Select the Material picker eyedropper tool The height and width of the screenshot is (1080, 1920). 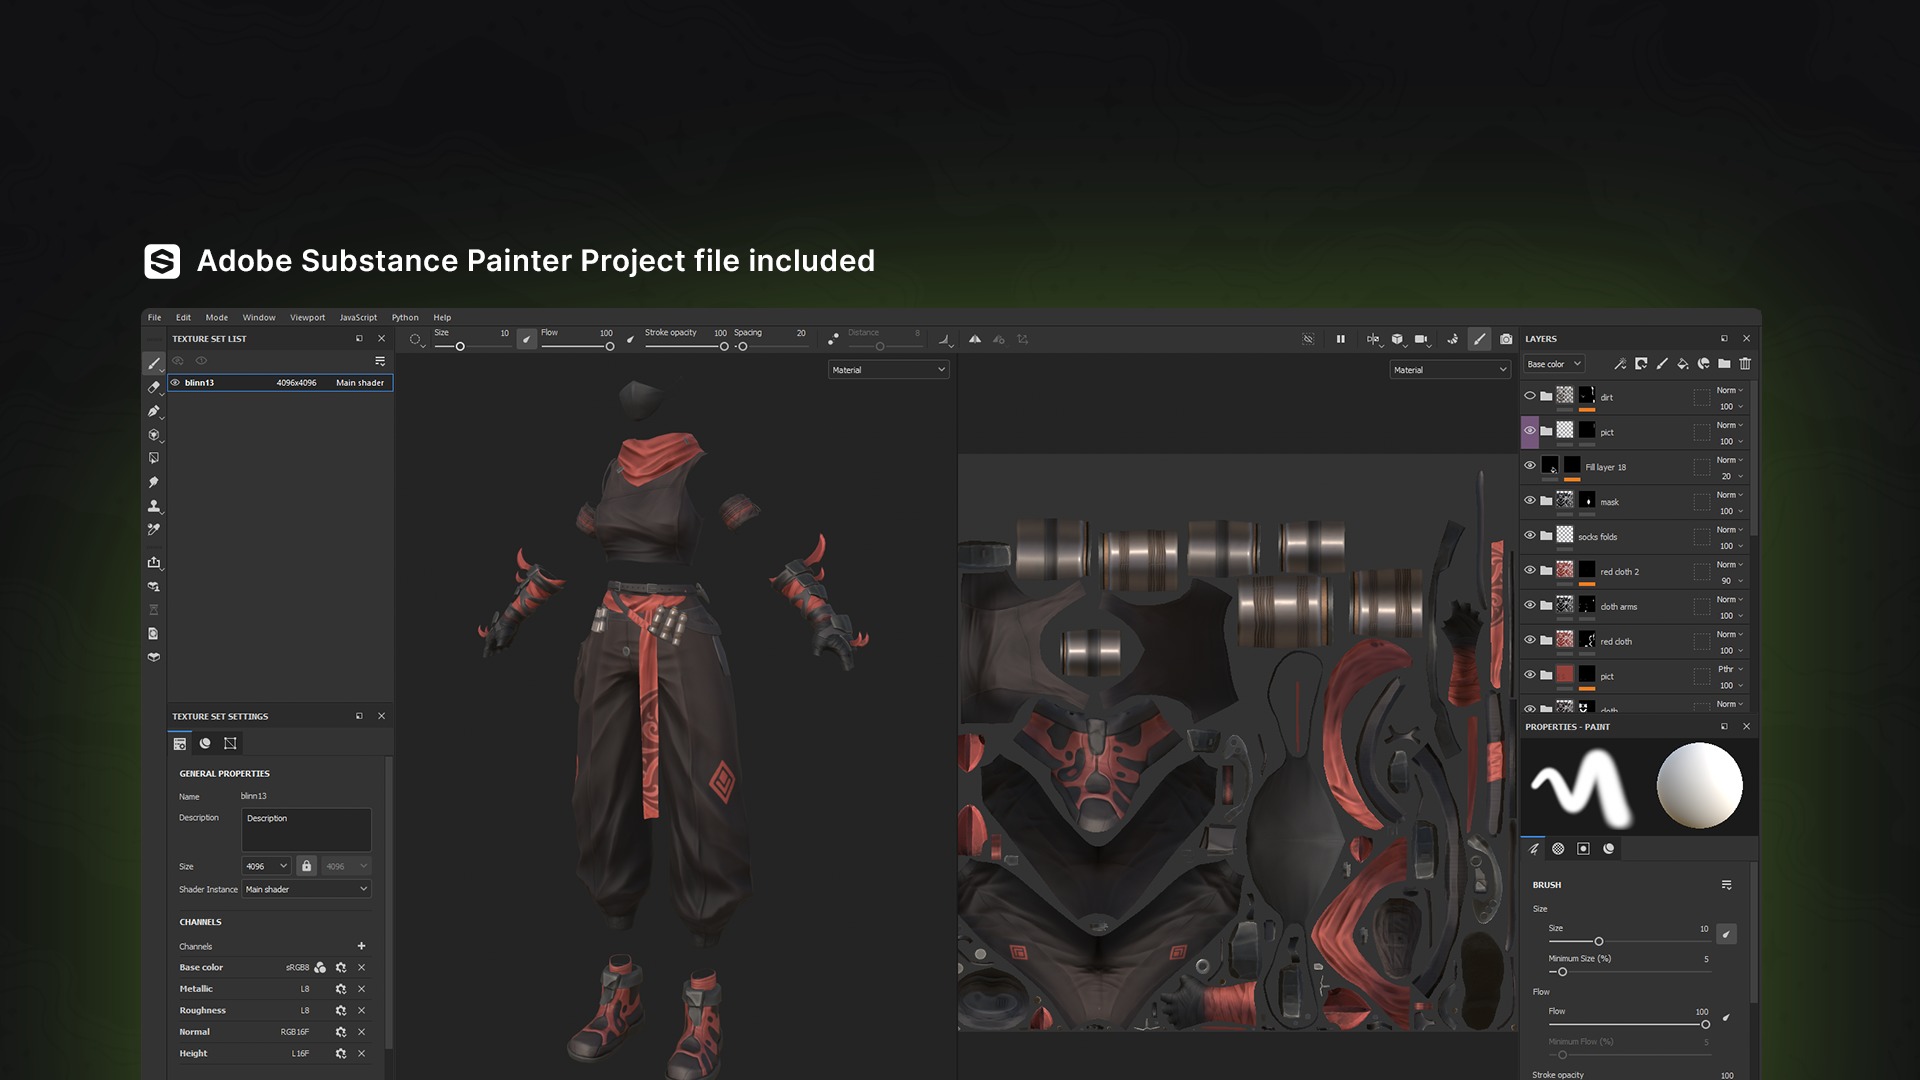[x=154, y=529]
